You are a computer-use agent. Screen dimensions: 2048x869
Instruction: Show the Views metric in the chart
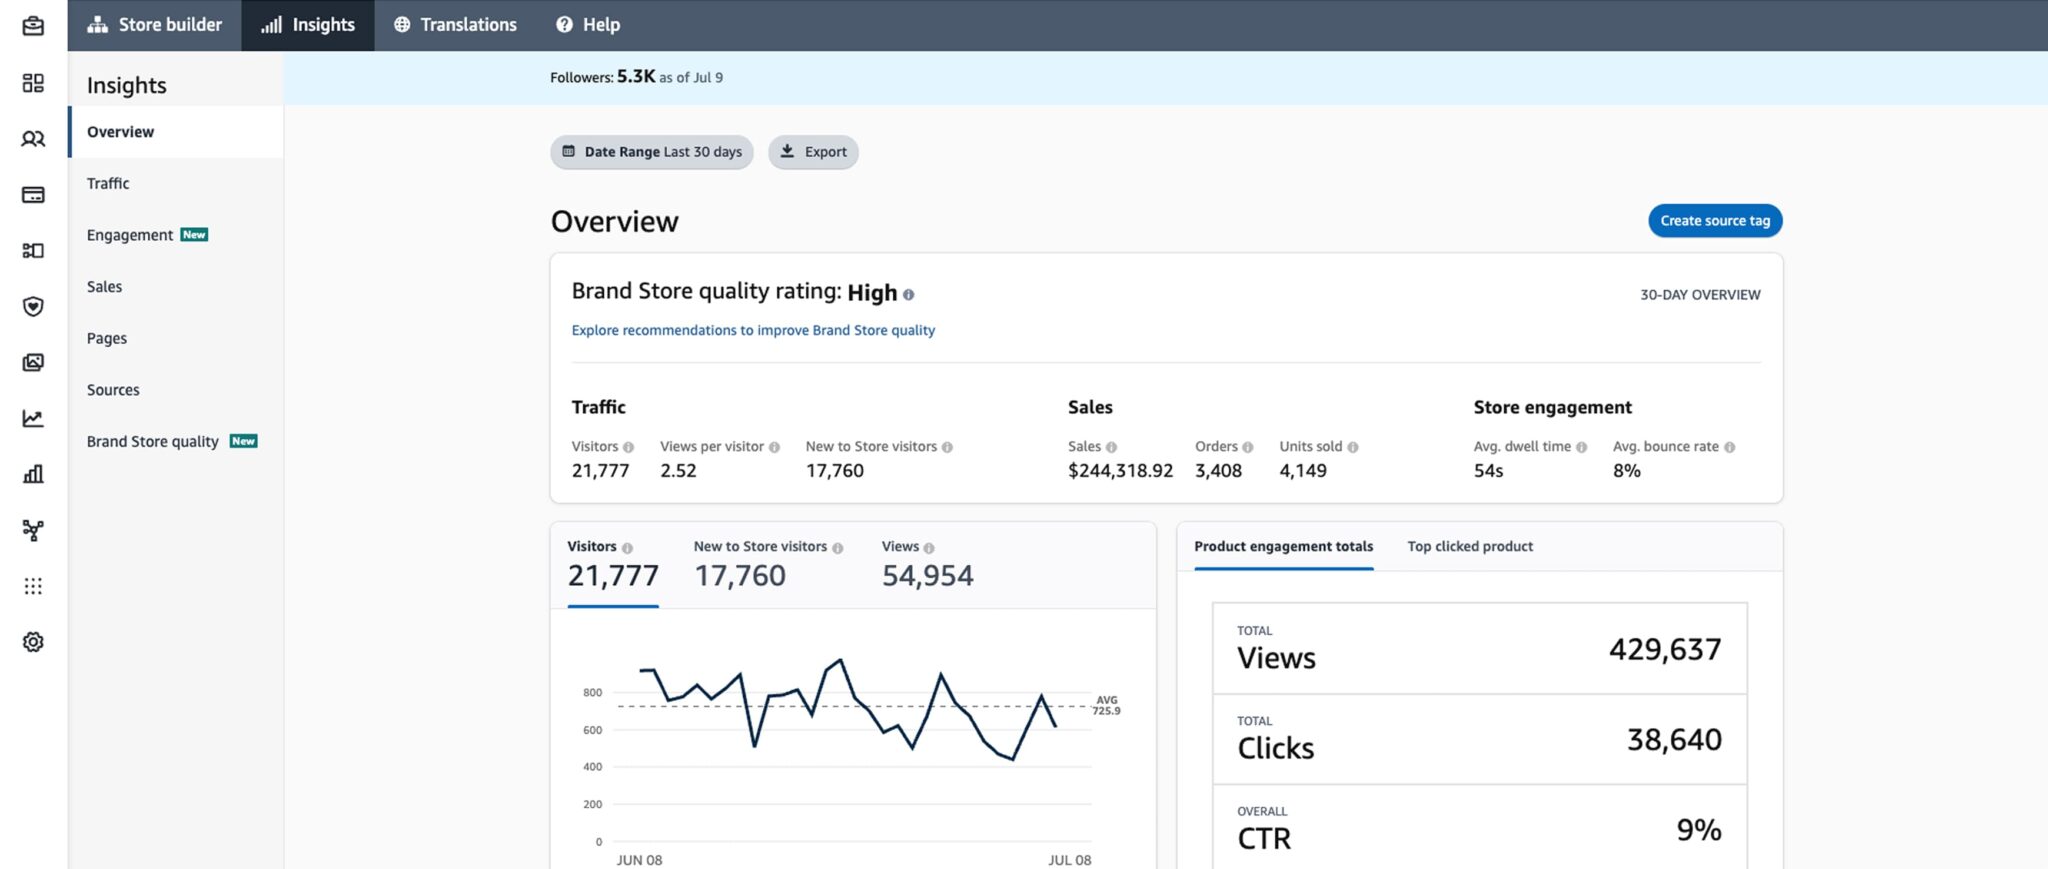tap(926, 564)
